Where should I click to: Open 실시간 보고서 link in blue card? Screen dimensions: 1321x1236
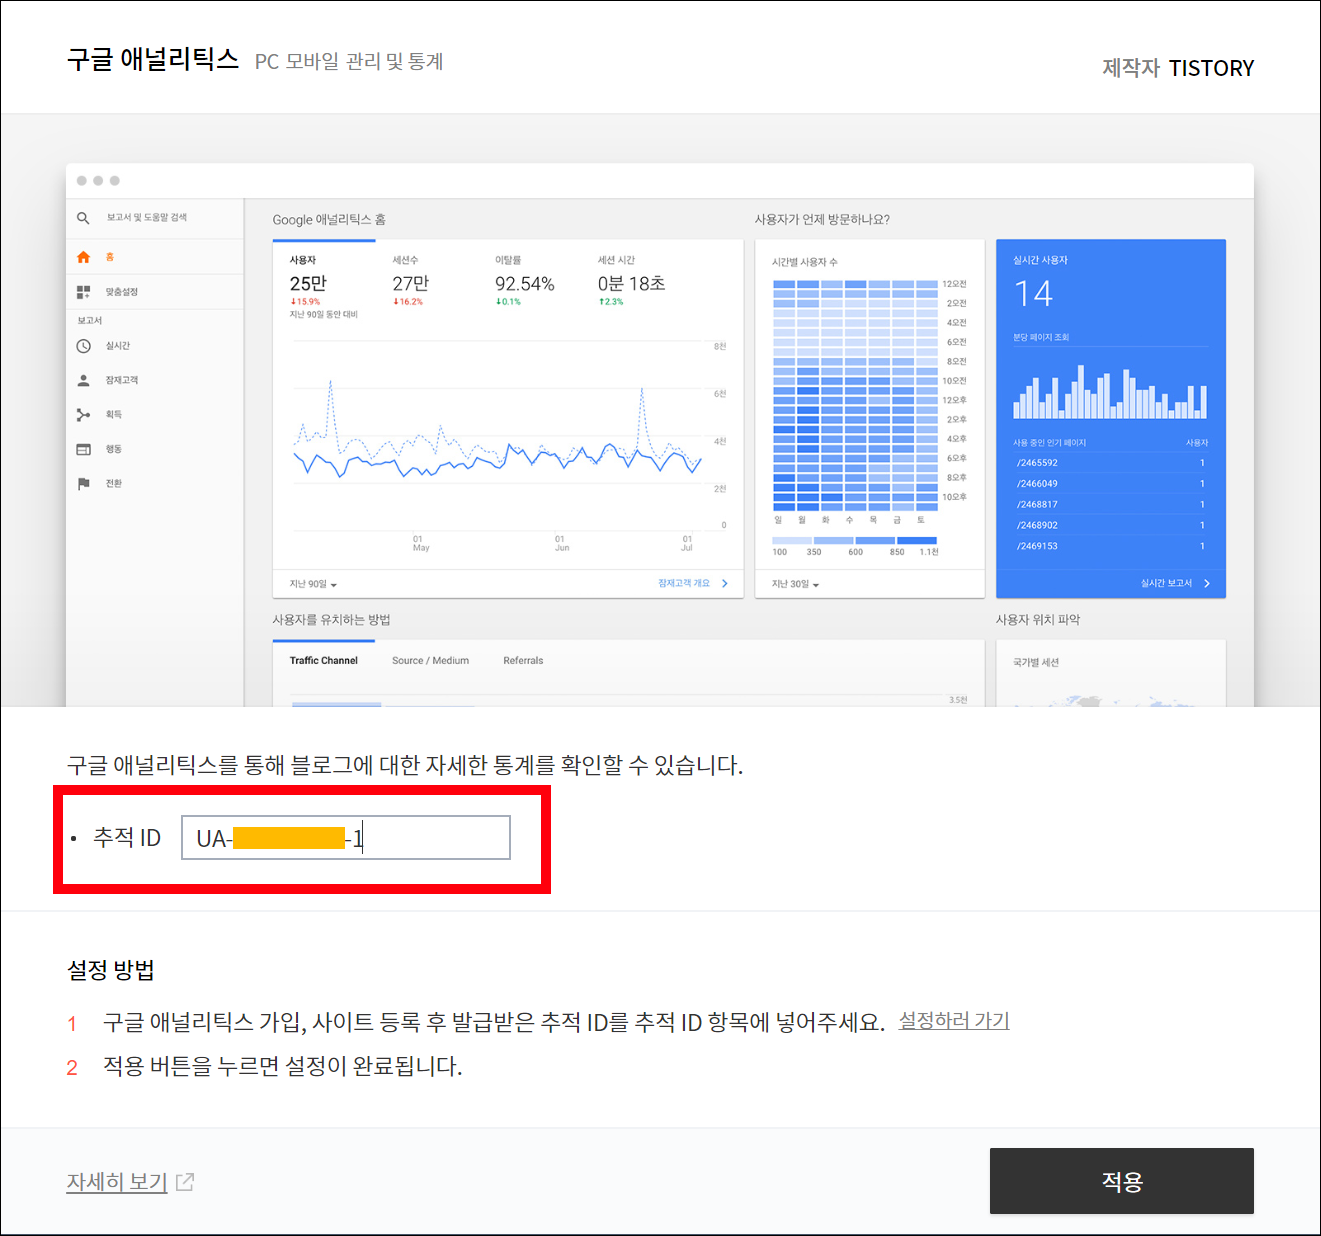pos(1166,583)
